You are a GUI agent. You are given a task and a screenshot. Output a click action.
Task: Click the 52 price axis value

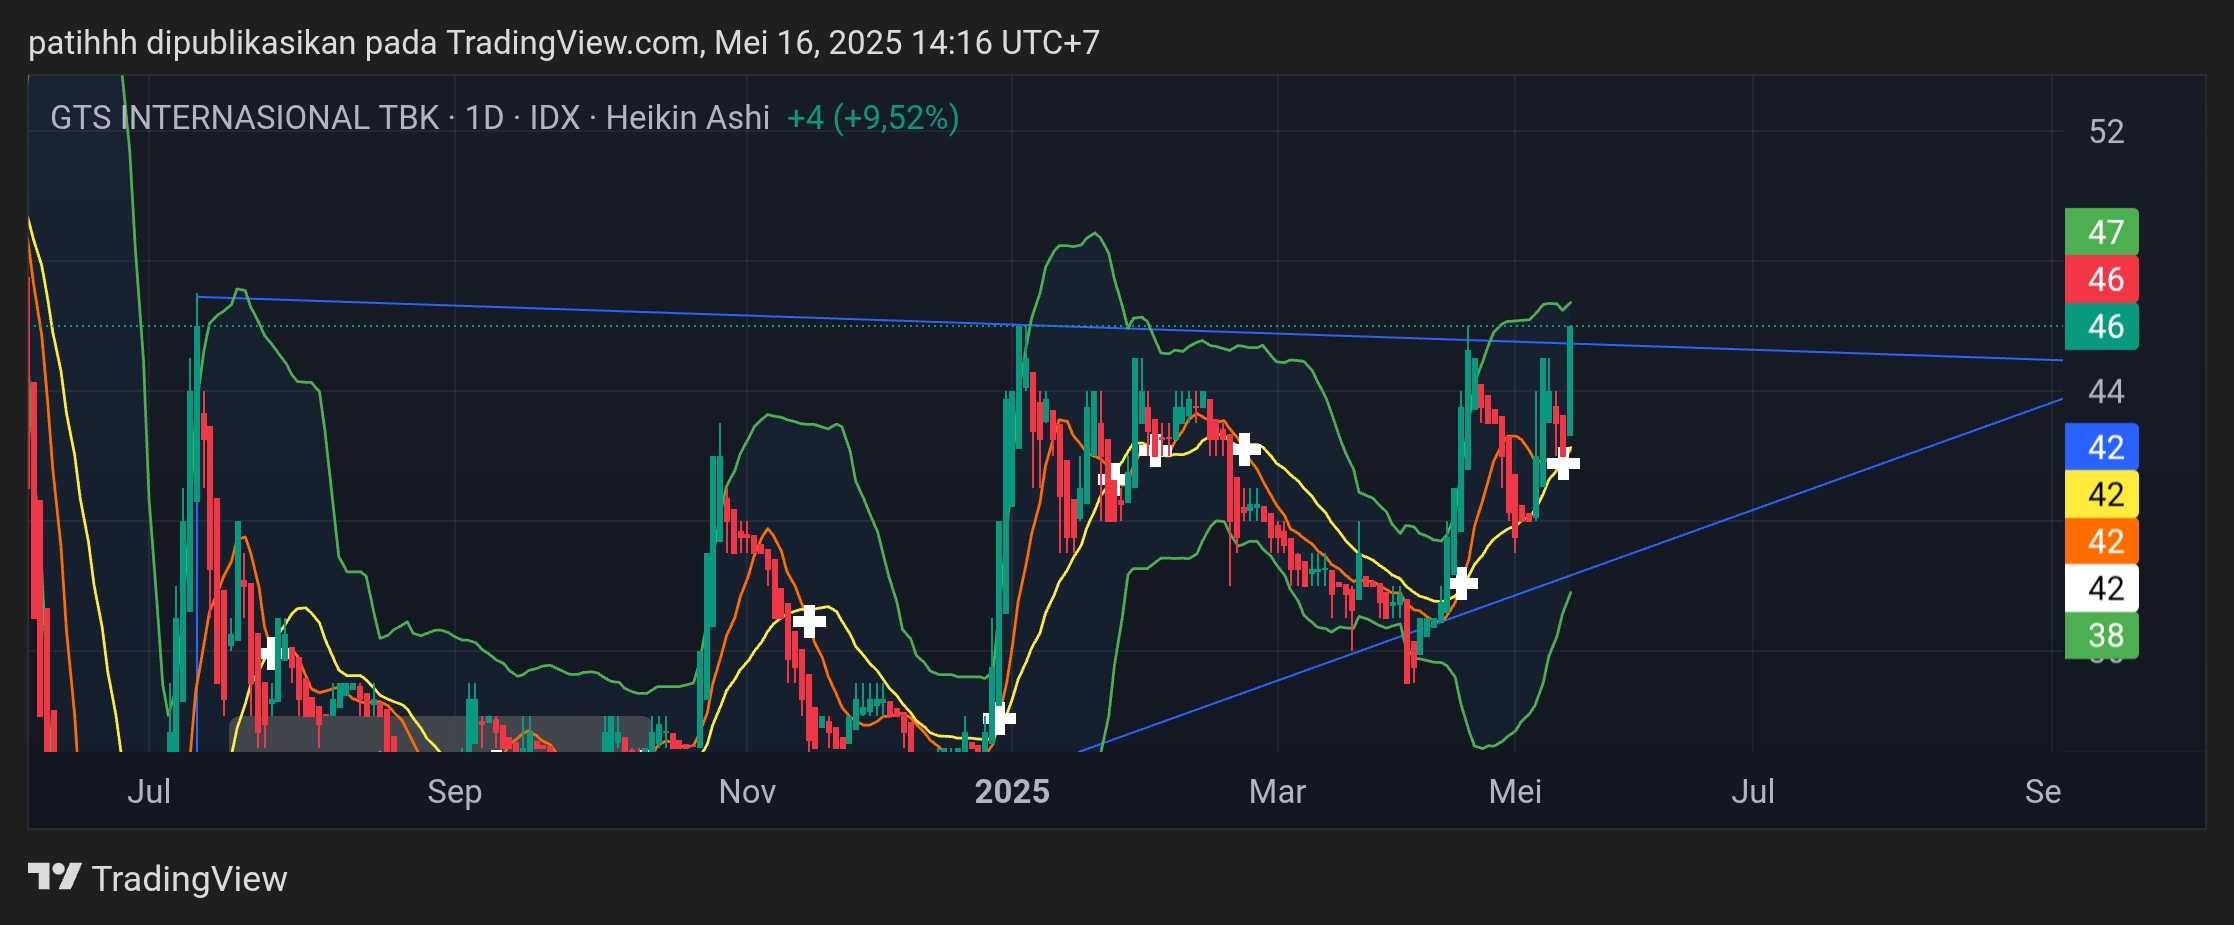(2106, 132)
